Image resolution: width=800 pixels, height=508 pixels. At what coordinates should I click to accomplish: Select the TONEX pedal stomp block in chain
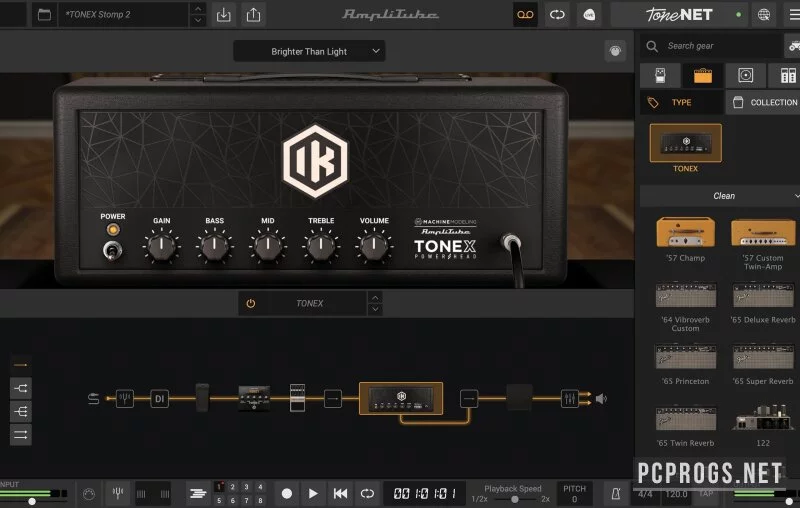pyautogui.click(x=254, y=398)
